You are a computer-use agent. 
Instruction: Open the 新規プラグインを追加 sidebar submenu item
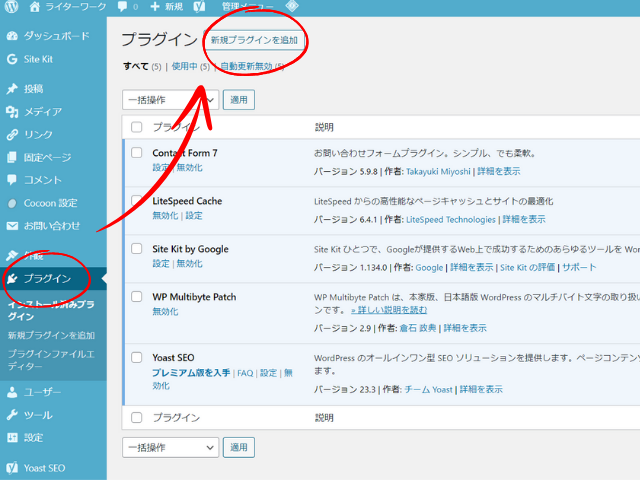[50, 336]
